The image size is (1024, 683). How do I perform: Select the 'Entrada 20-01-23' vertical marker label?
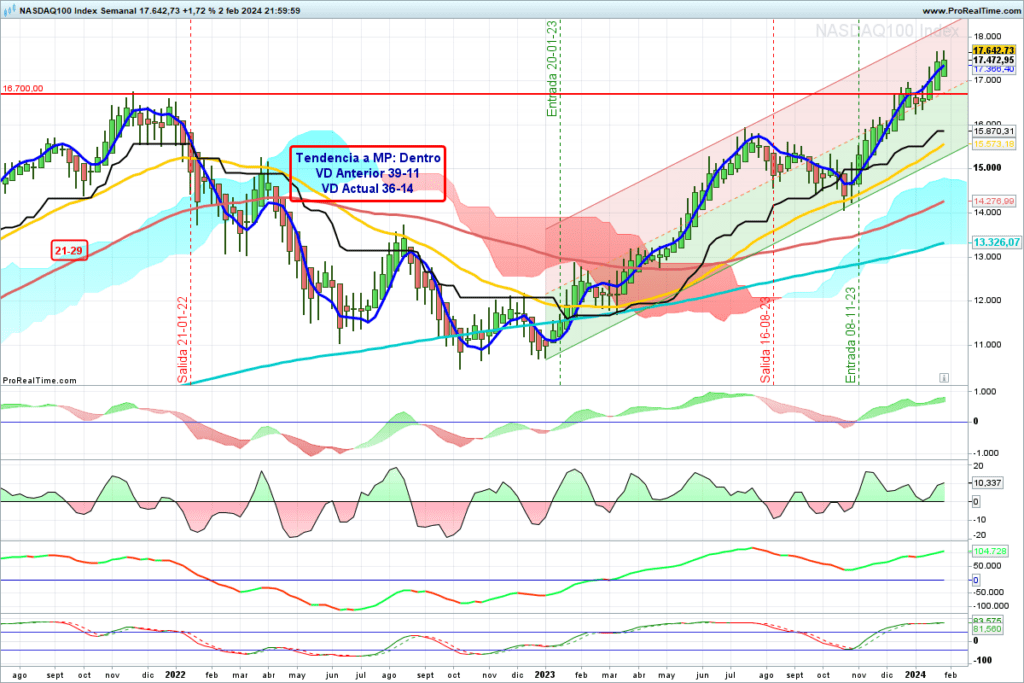click(x=552, y=69)
